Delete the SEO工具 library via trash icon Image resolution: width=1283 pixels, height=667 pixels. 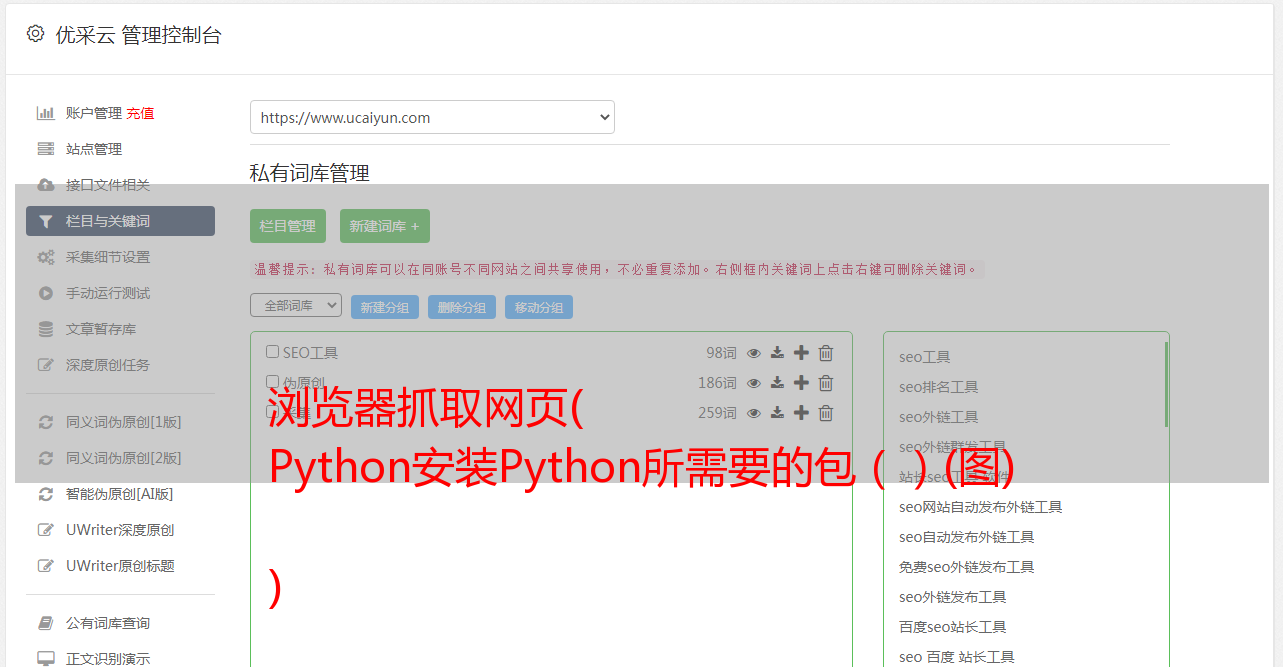826,353
